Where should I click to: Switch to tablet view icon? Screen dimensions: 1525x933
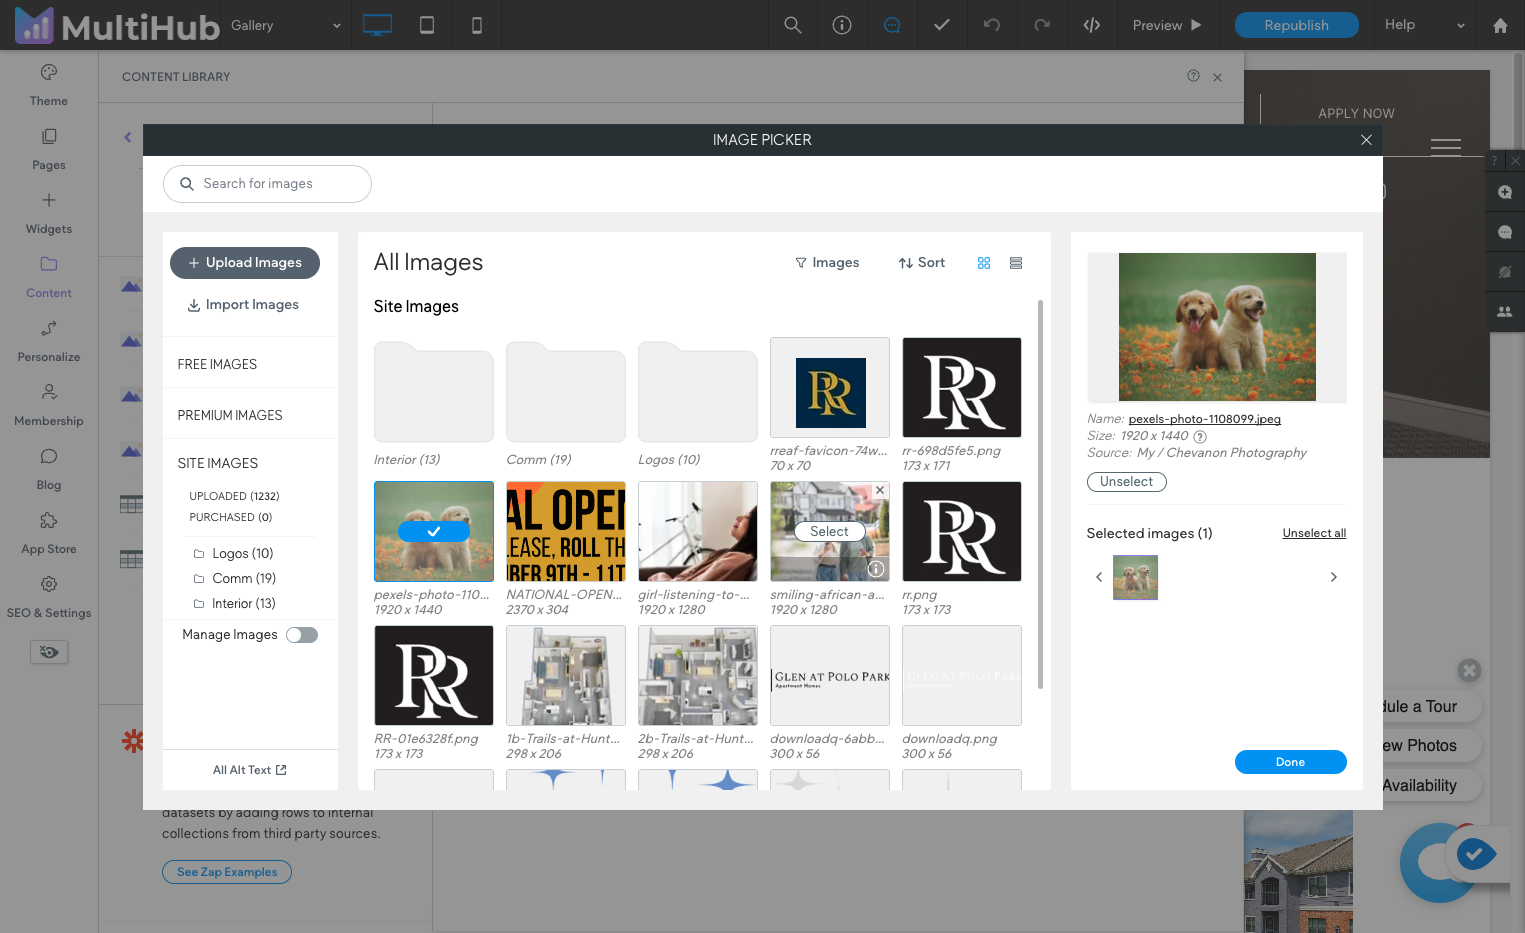pyautogui.click(x=427, y=25)
